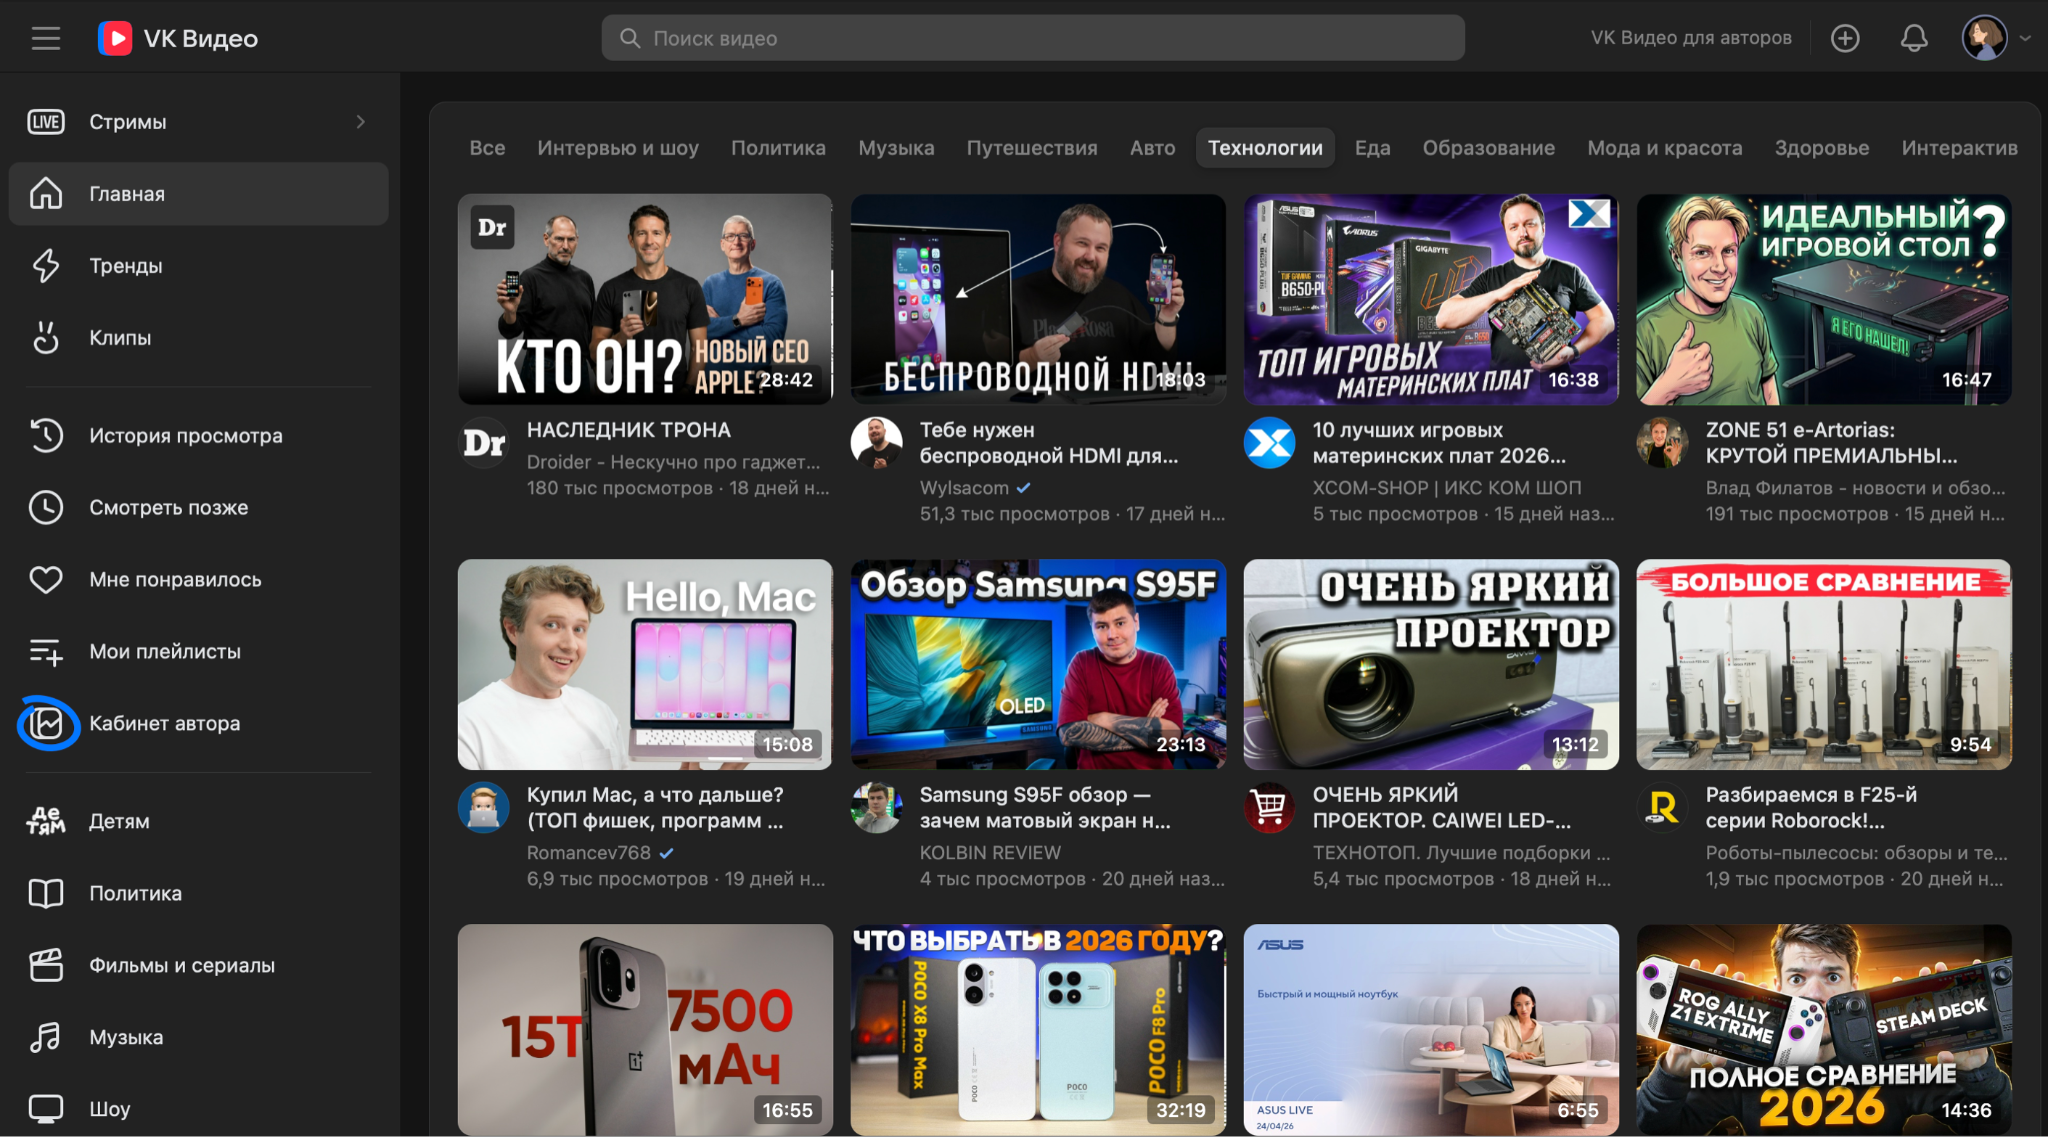Open notifications bell icon
This screenshot has width=2048, height=1142.
pyautogui.click(x=1914, y=38)
